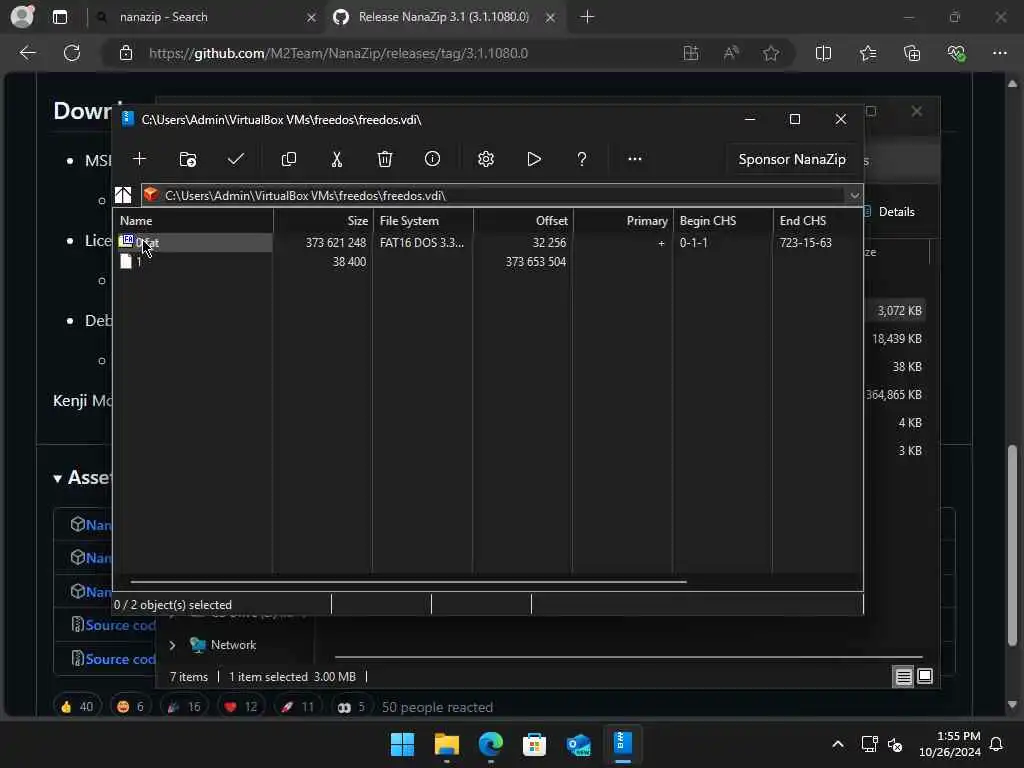The height and width of the screenshot is (768, 1024).
Task: Open the Options gear icon in NanaZip
Action: [486, 159]
